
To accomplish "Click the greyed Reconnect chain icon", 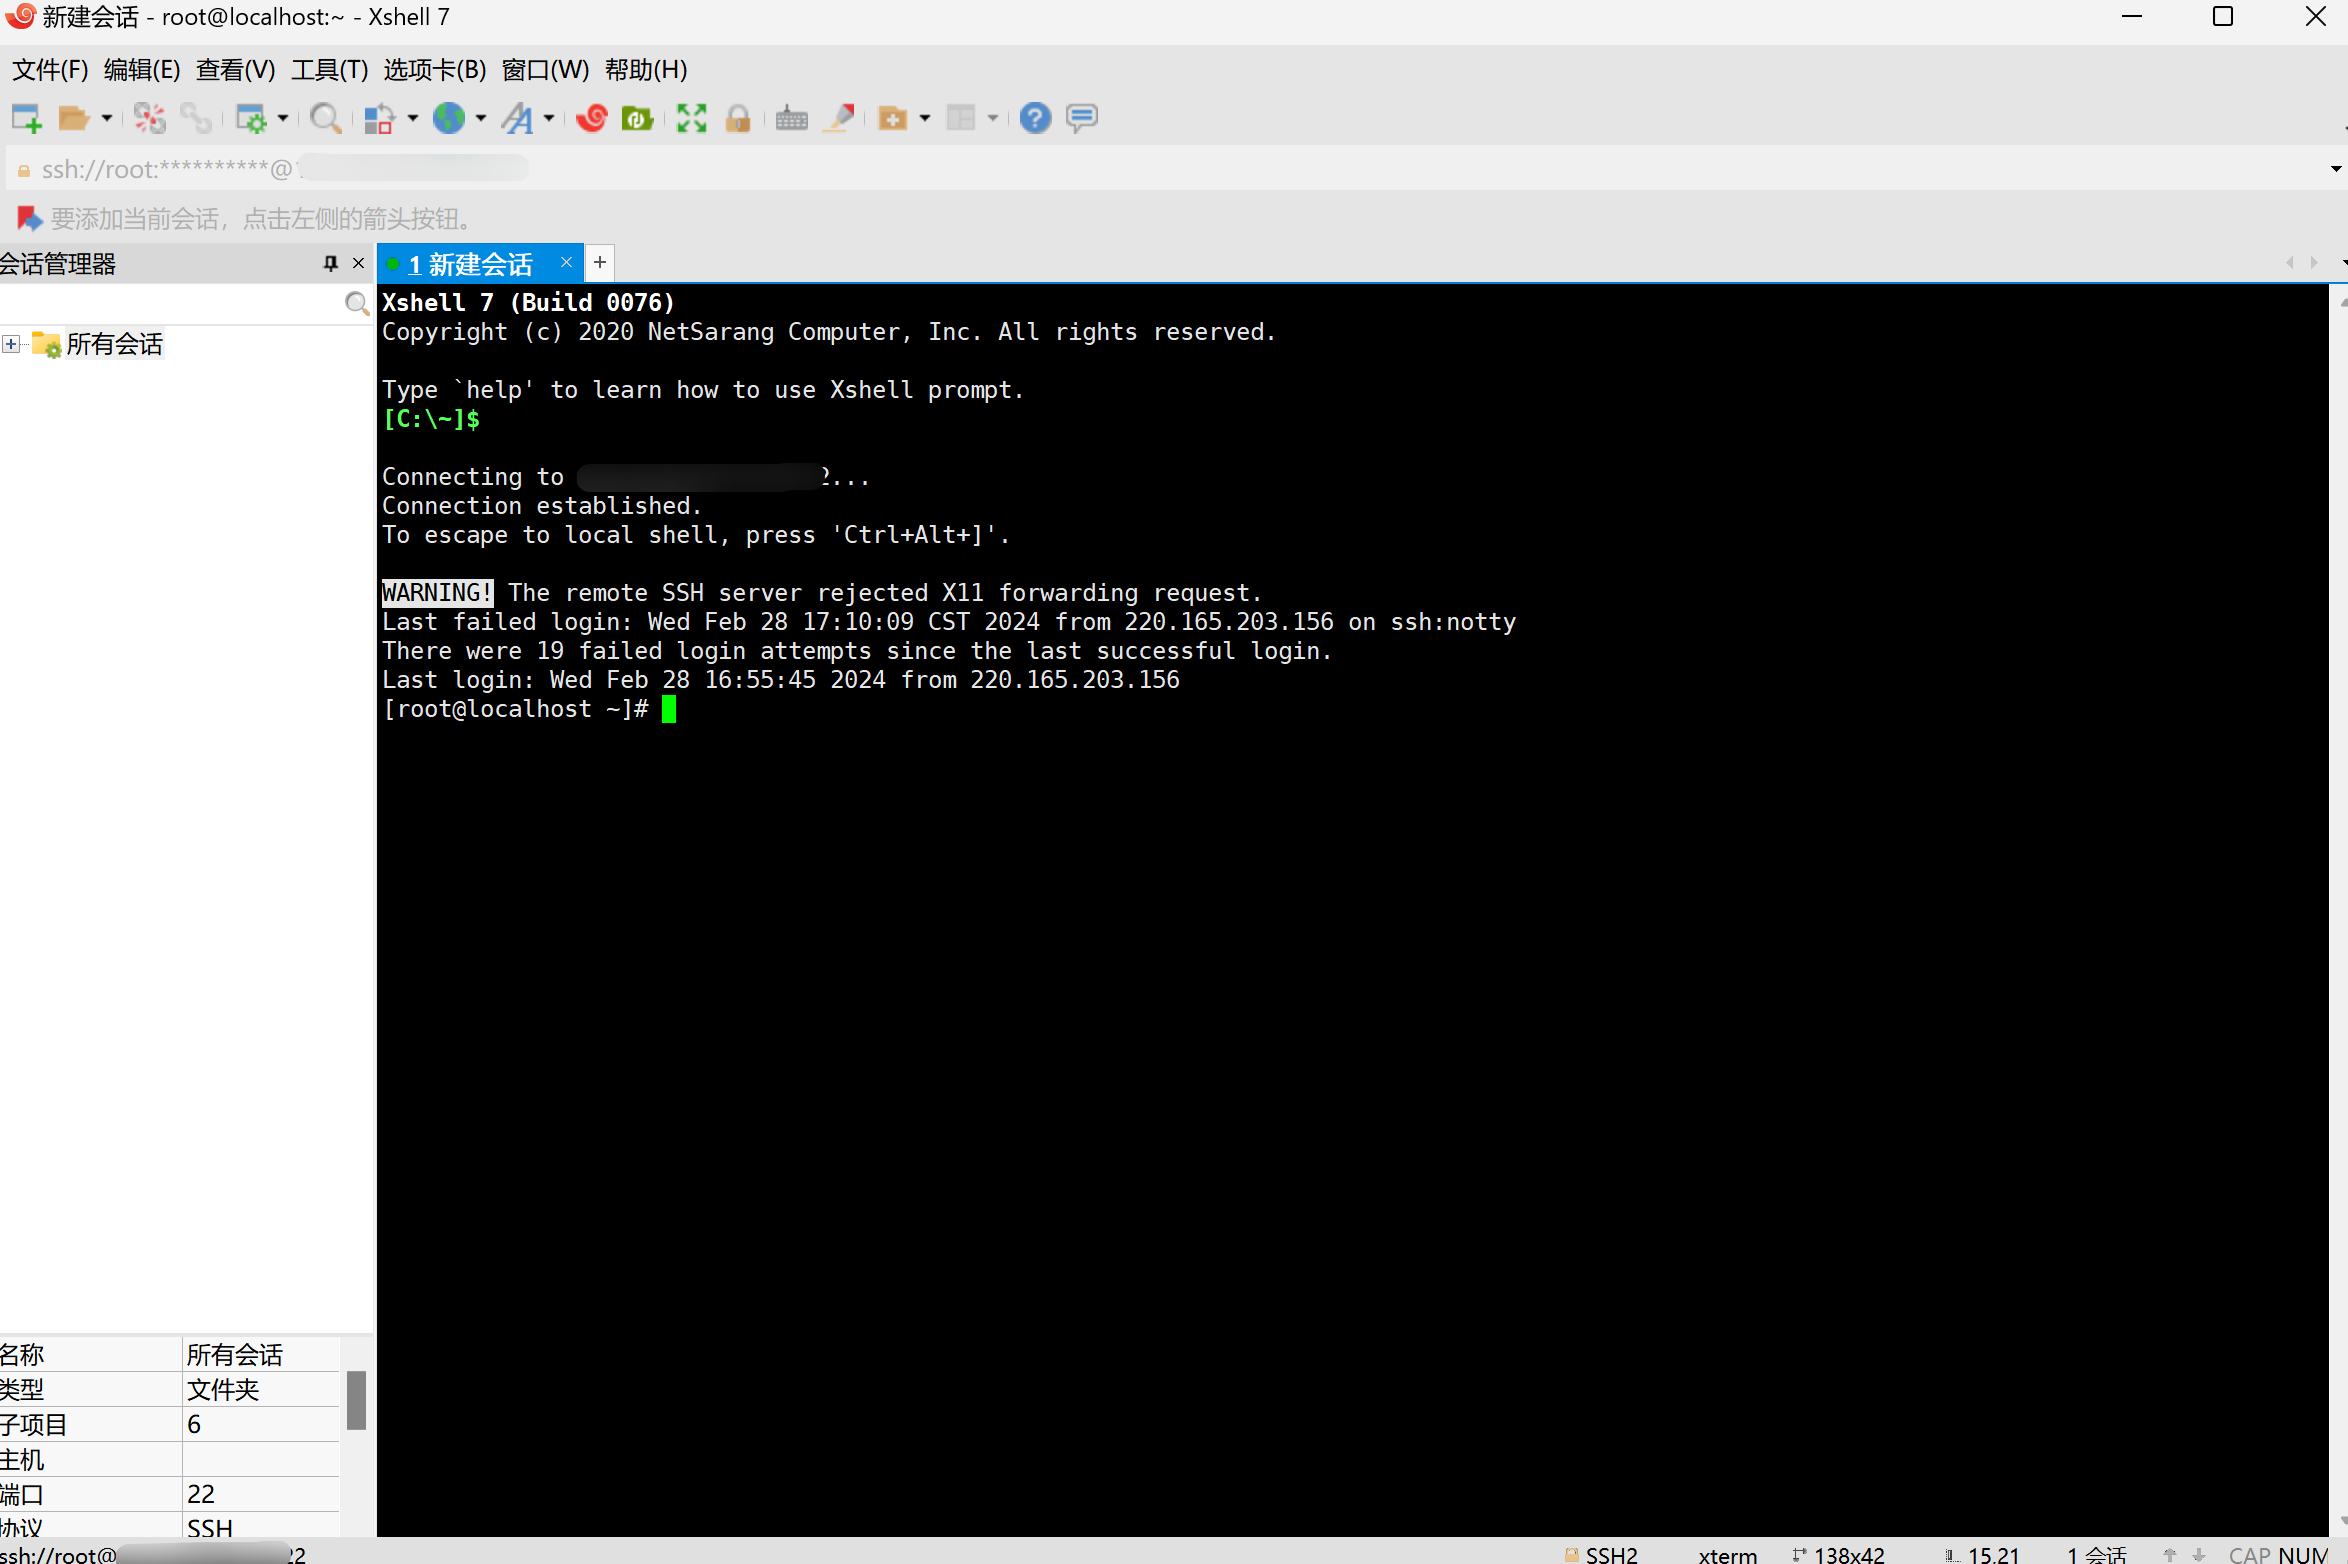I will 196,118.
